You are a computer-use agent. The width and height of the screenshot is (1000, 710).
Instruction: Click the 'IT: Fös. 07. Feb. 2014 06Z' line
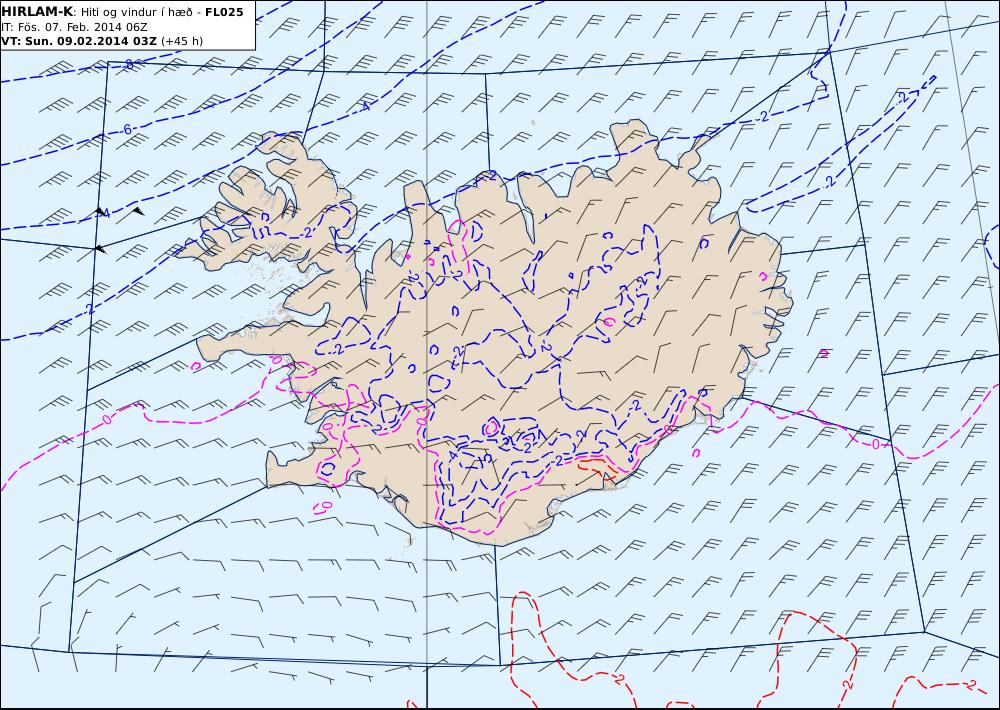pos(74,27)
